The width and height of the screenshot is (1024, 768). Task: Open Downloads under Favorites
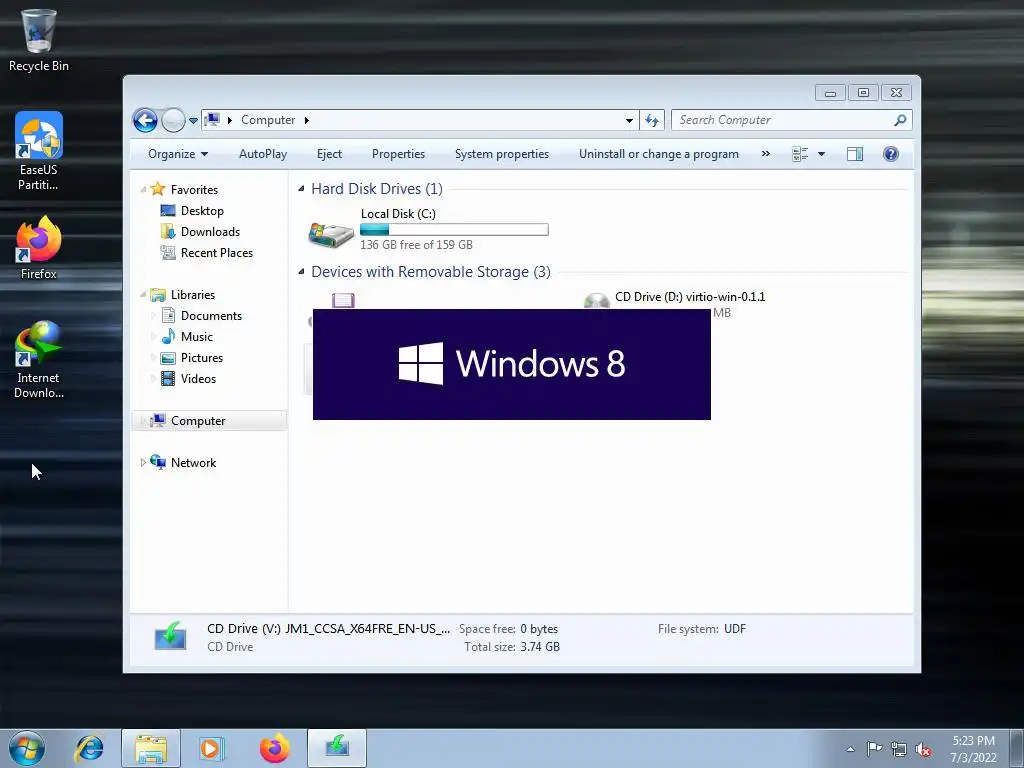210,232
